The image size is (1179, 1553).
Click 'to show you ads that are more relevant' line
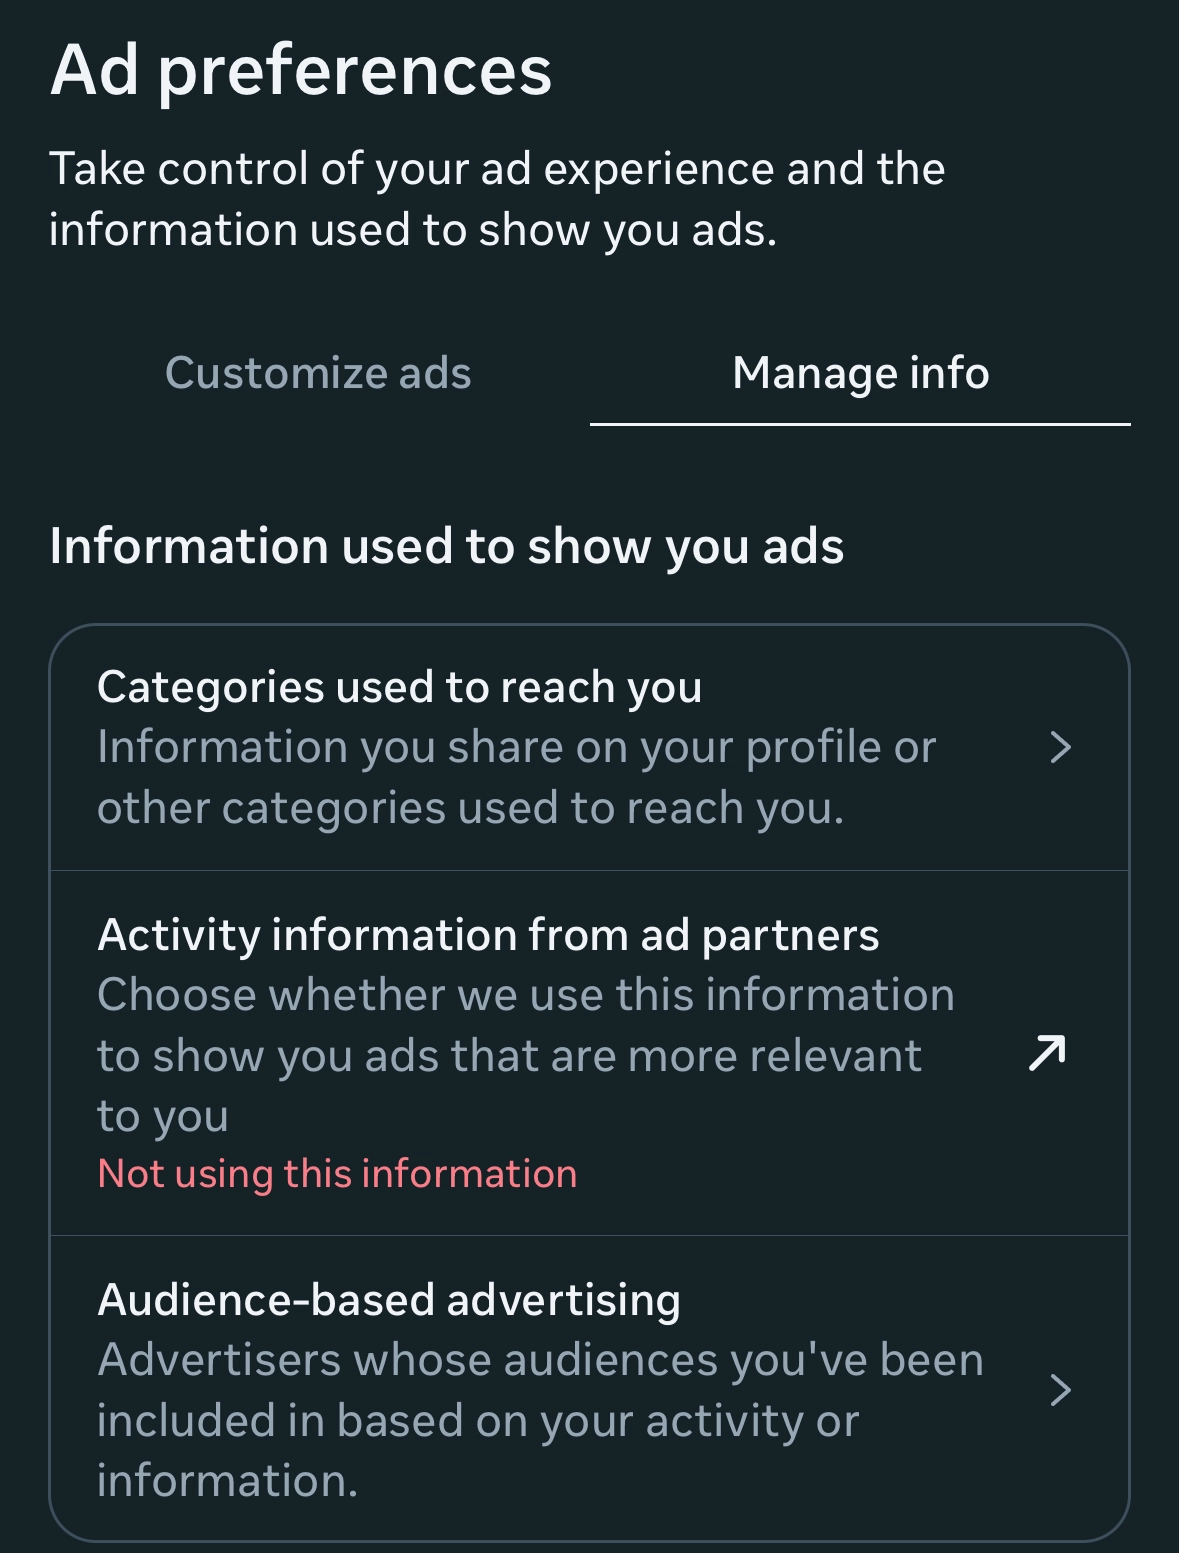coord(509,1056)
